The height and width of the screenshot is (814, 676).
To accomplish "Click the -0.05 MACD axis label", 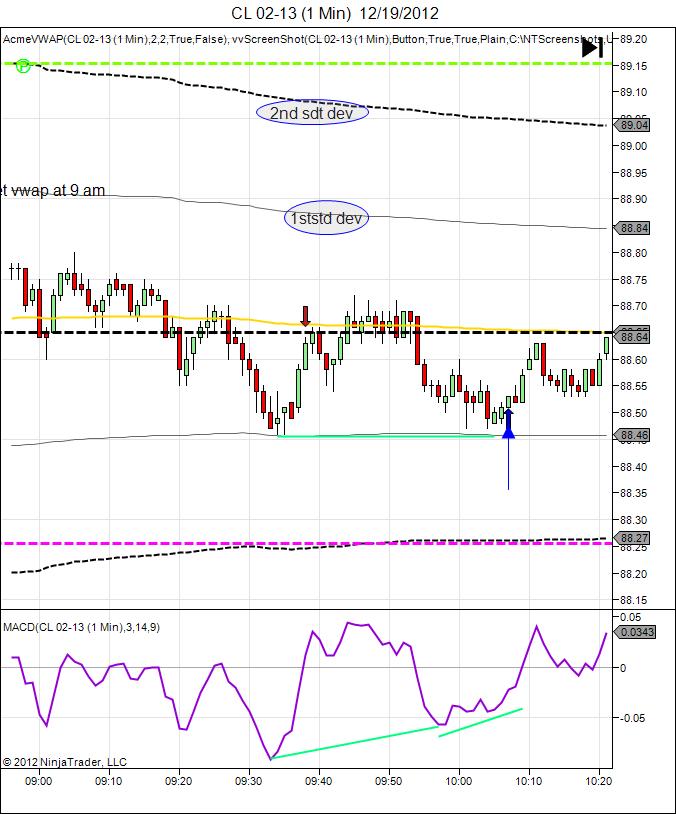I will [x=632, y=718].
